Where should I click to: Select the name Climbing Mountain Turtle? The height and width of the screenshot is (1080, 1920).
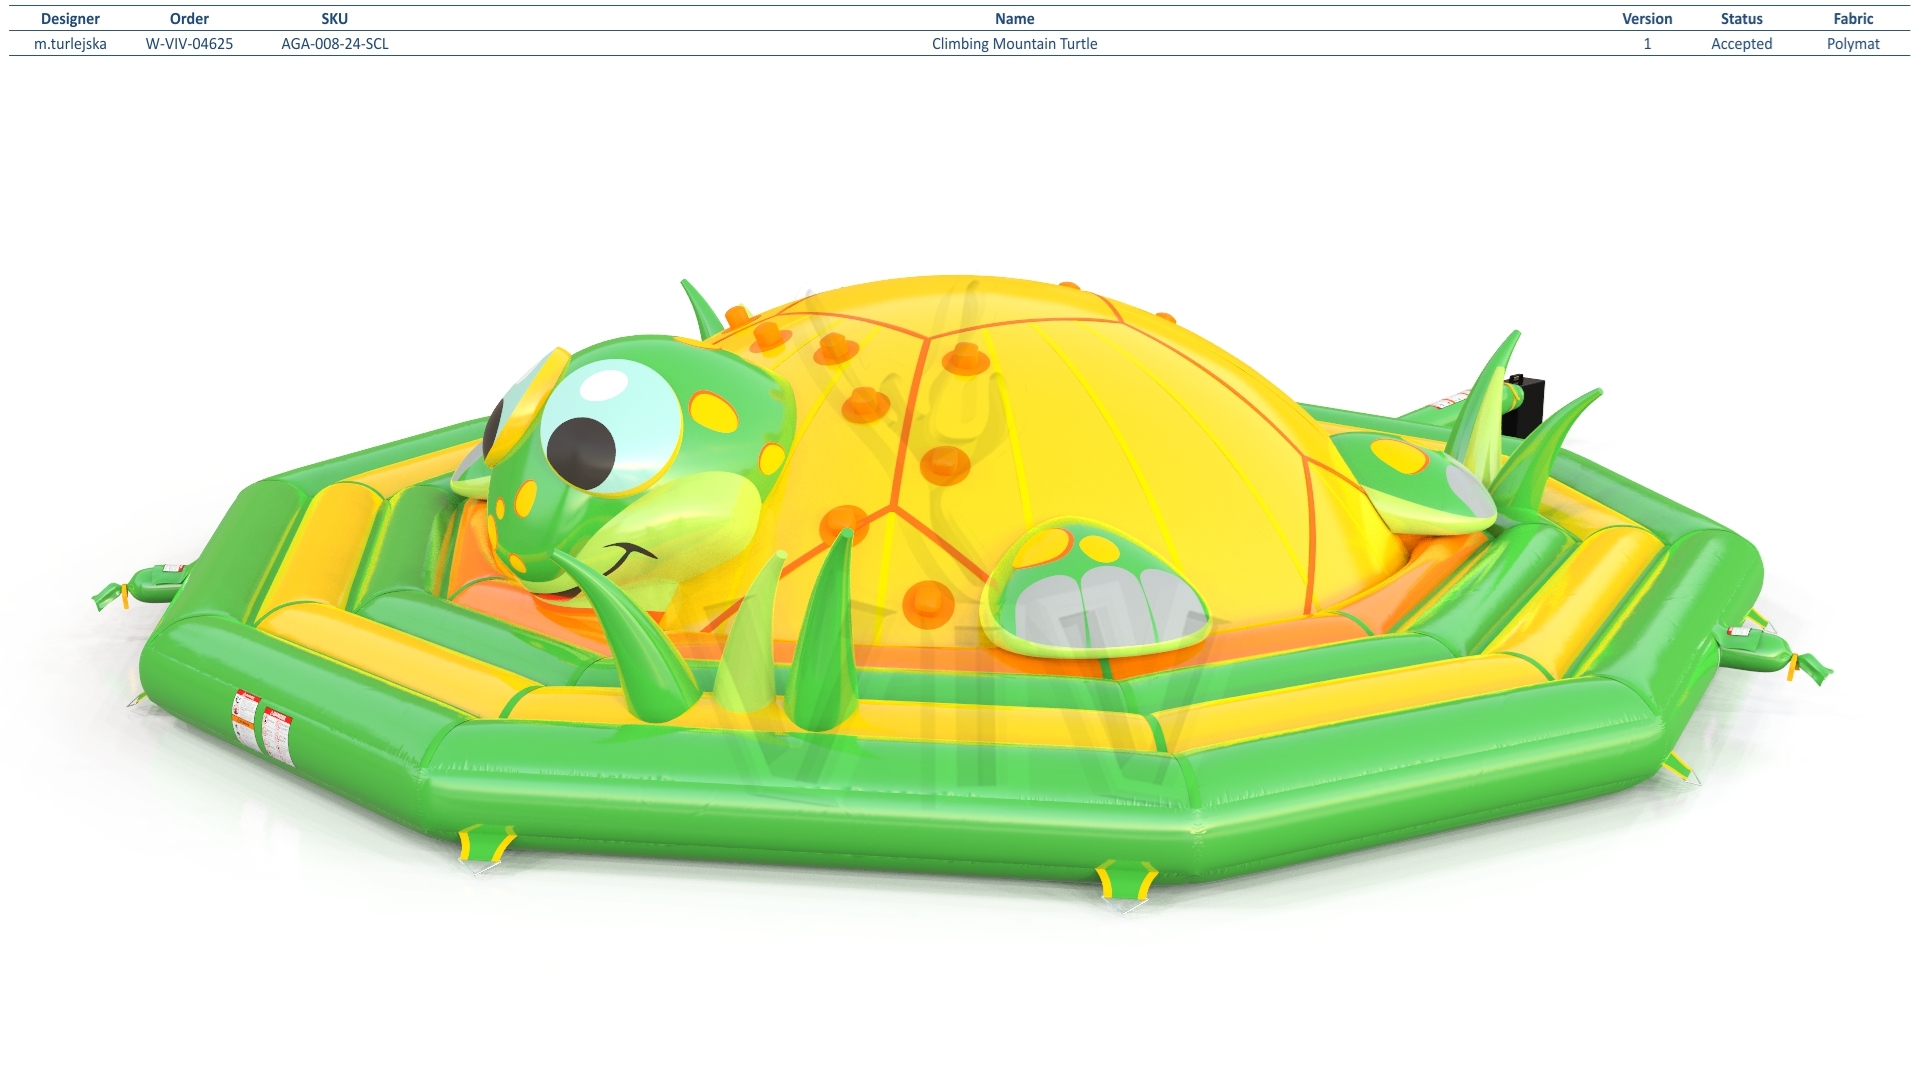(1014, 44)
